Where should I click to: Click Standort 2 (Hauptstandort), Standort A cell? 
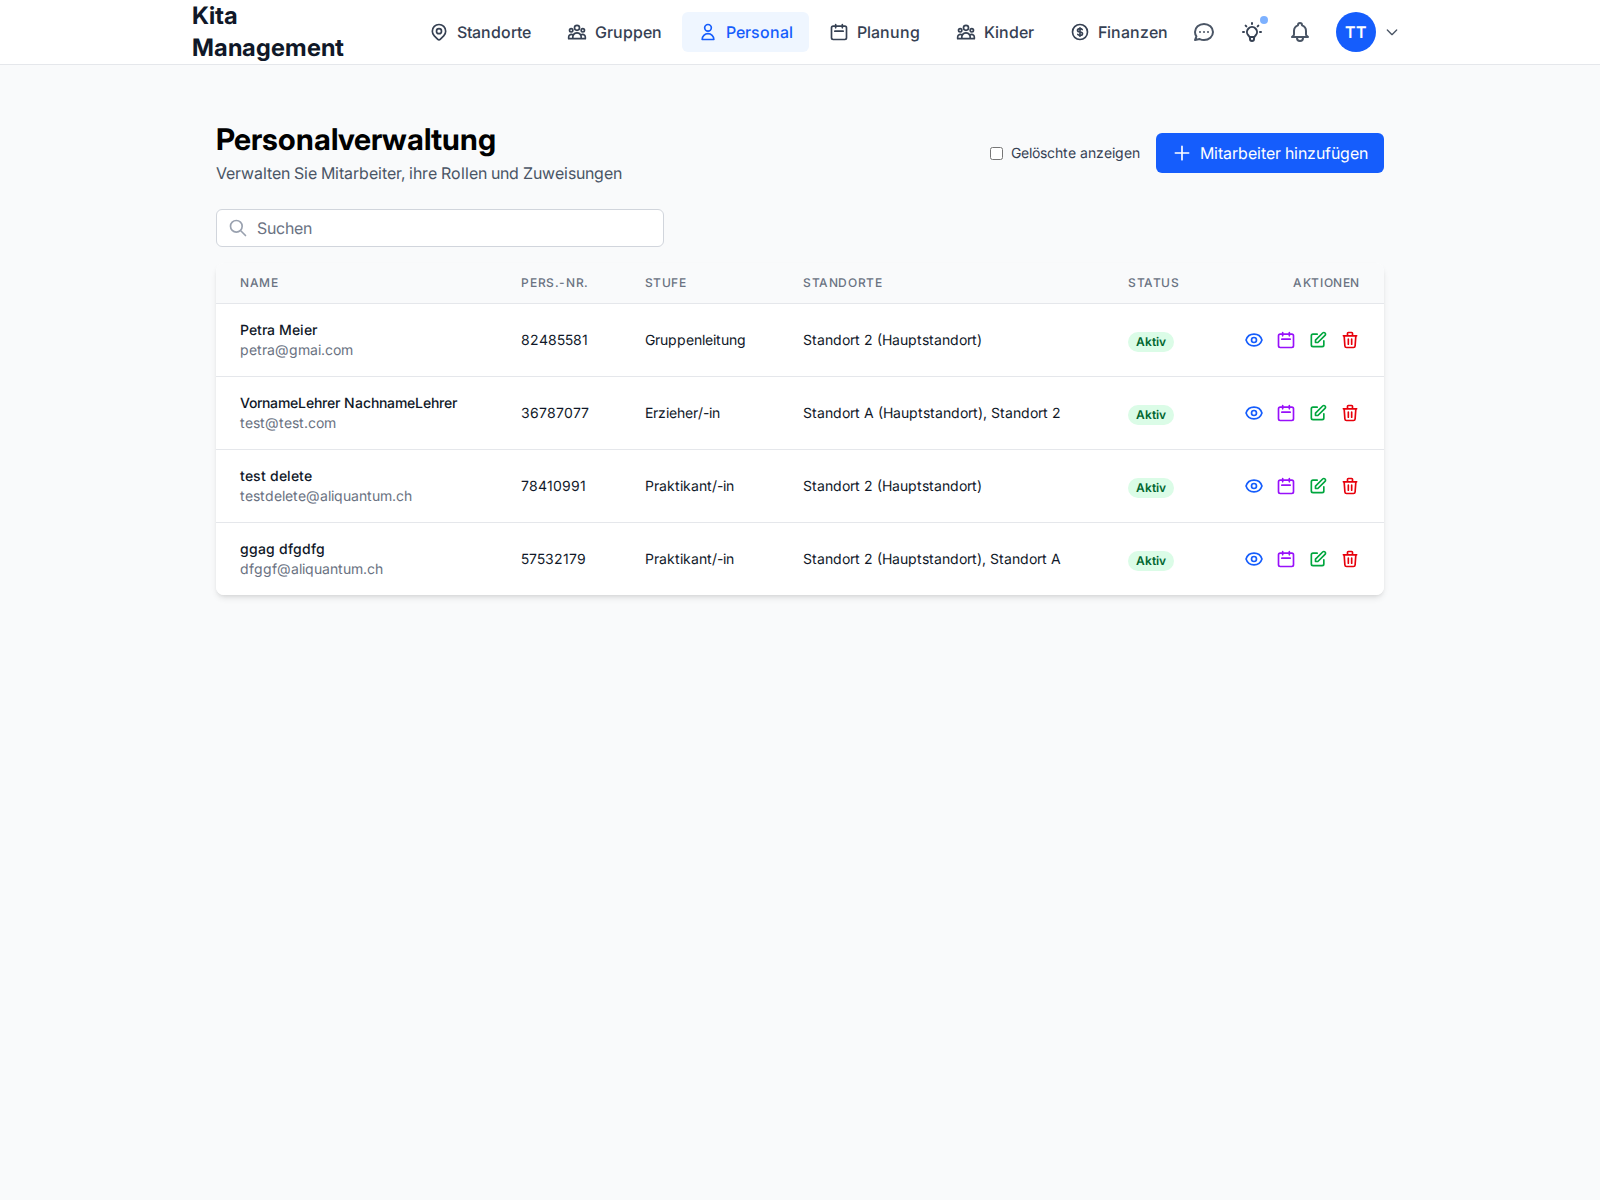(932, 559)
